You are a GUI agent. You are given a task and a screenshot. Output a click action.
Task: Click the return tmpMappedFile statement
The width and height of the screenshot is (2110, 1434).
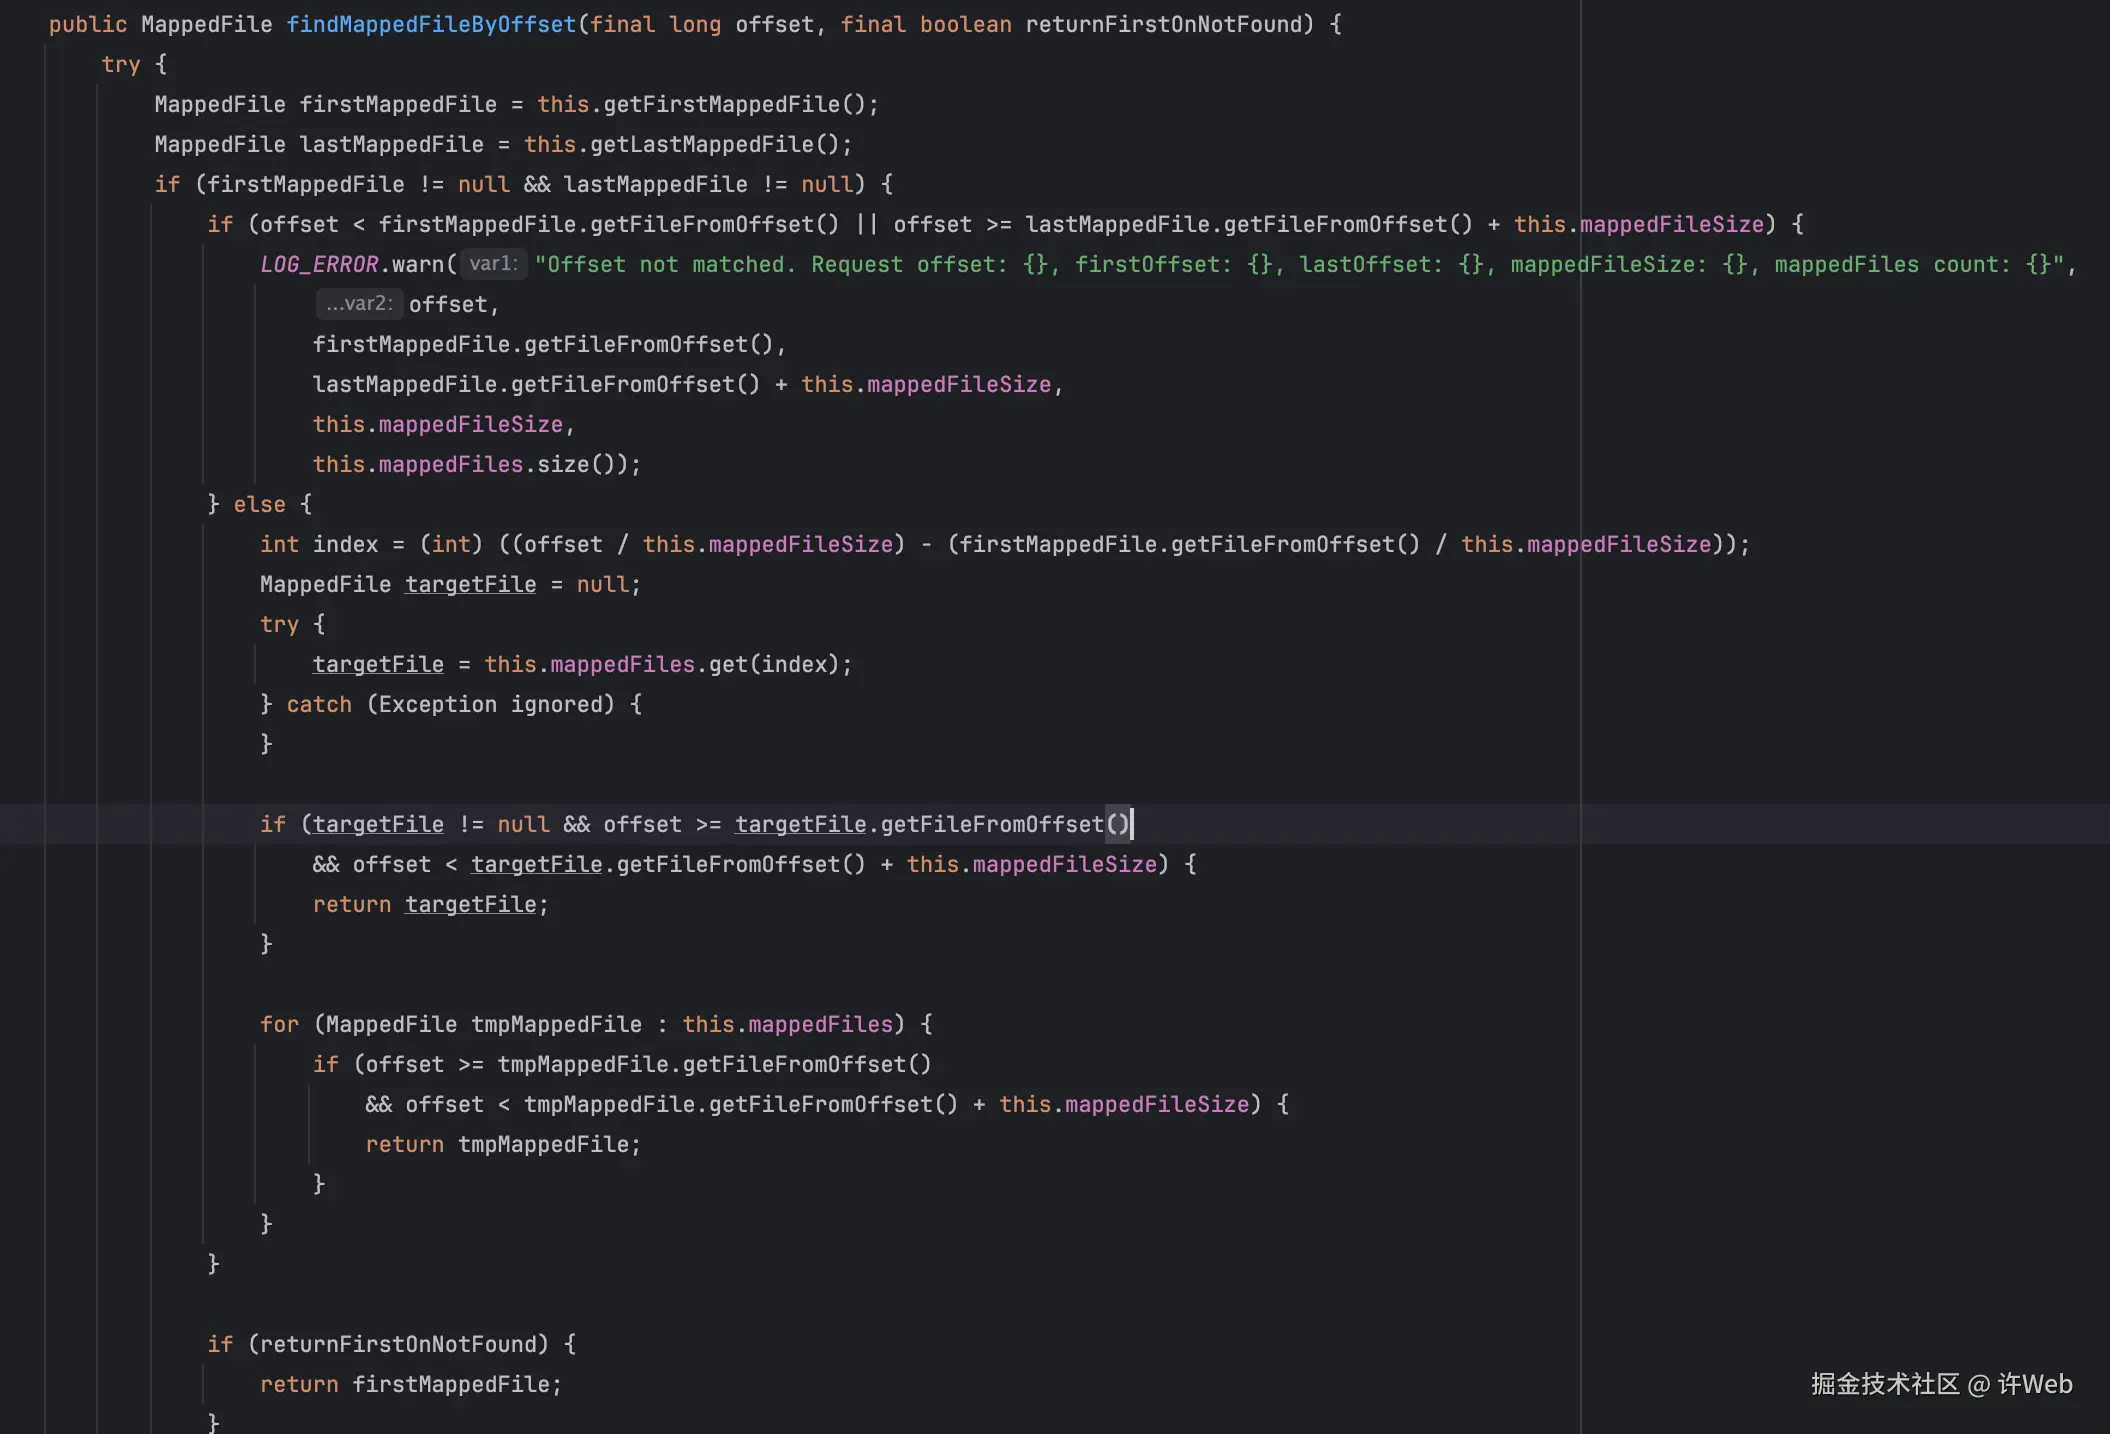click(x=502, y=1144)
